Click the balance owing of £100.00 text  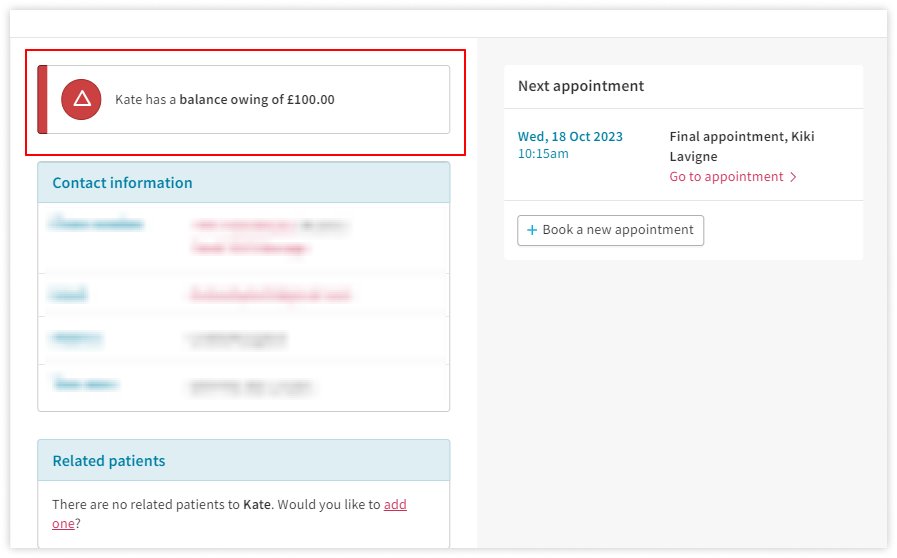tap(257, 100)
